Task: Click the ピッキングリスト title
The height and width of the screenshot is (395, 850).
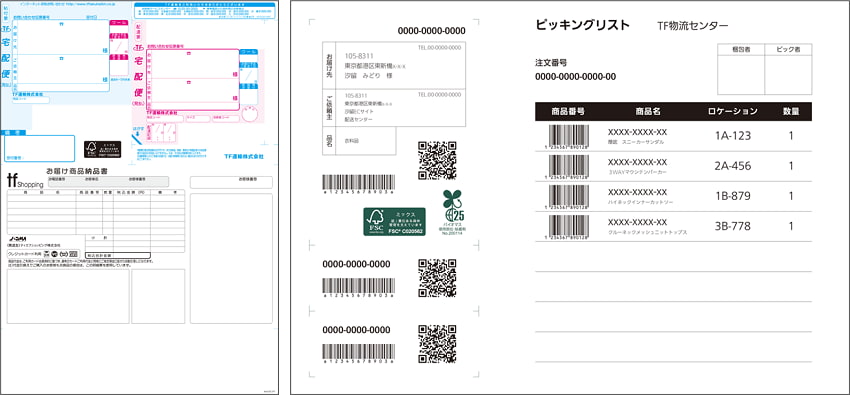Action: pyautogui.click(x=583, y=25)
